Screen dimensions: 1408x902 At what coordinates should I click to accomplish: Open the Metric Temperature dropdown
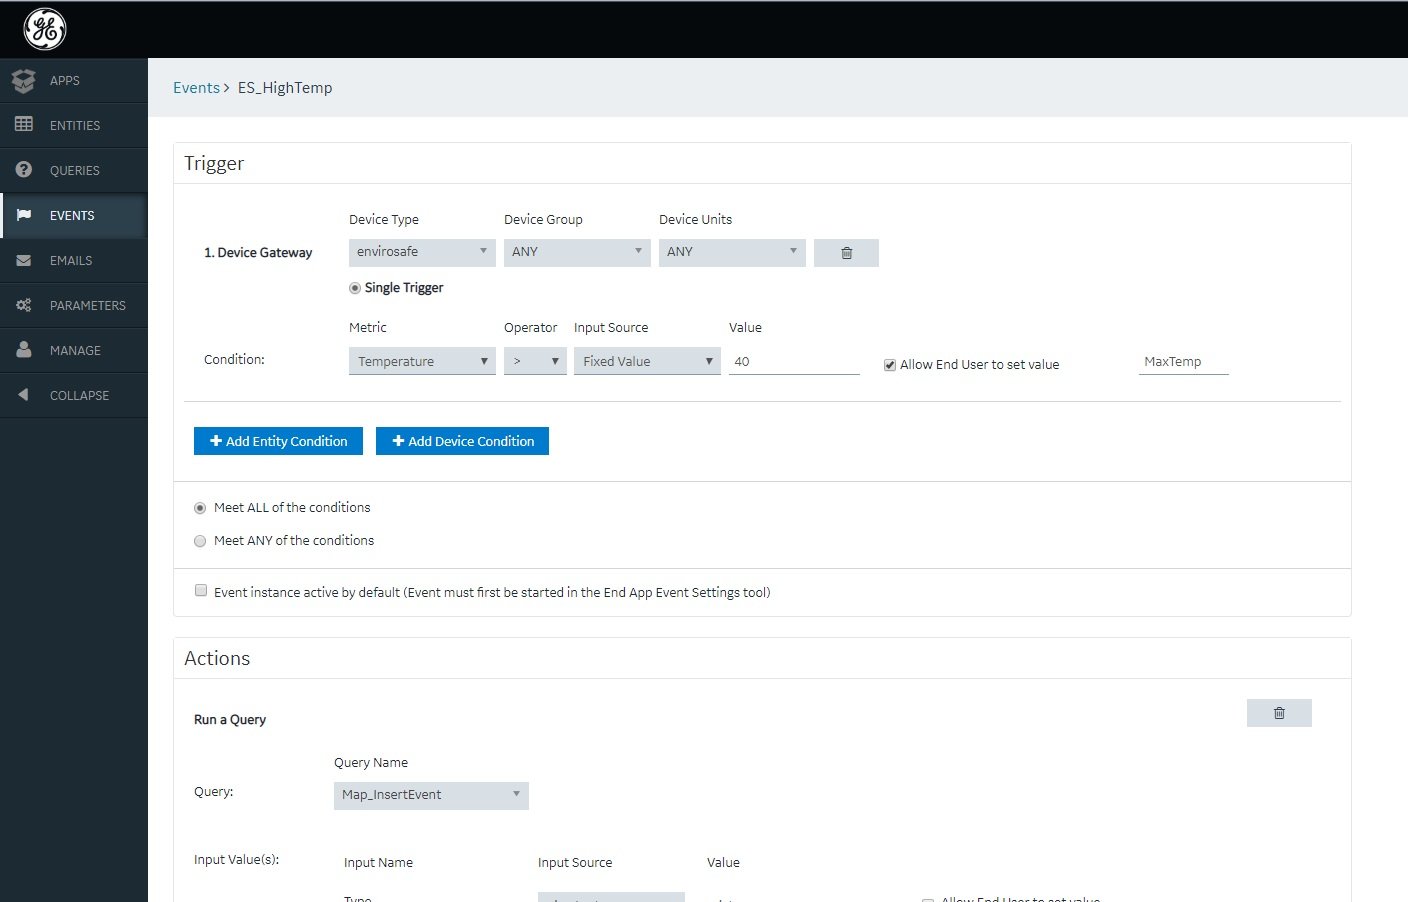pos(422,361)
